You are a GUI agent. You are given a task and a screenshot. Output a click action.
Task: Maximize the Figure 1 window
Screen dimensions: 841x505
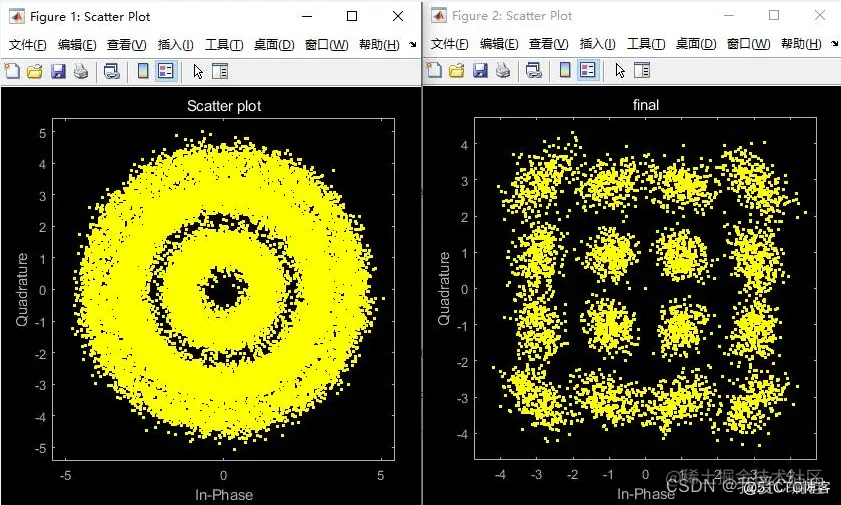point(352,16)
